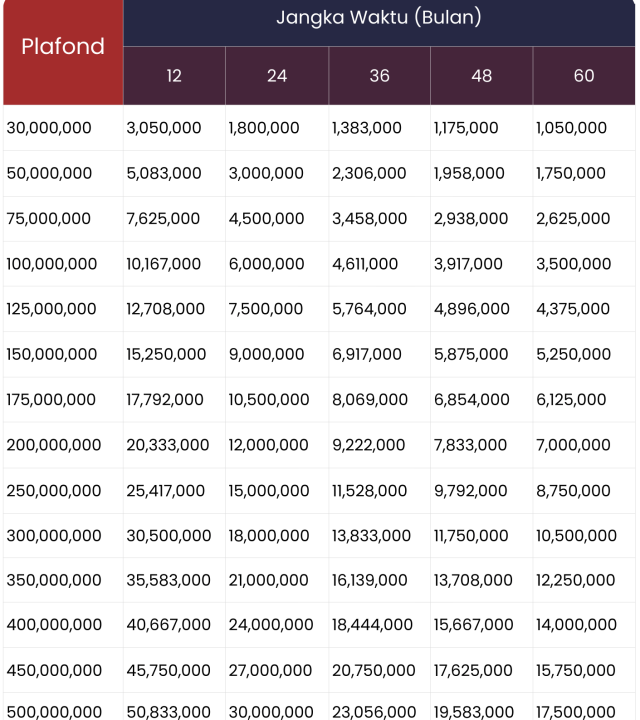Screen dimensions: 640x720
Task: Select the 12 month column header
Action: (x=174, y=76)
